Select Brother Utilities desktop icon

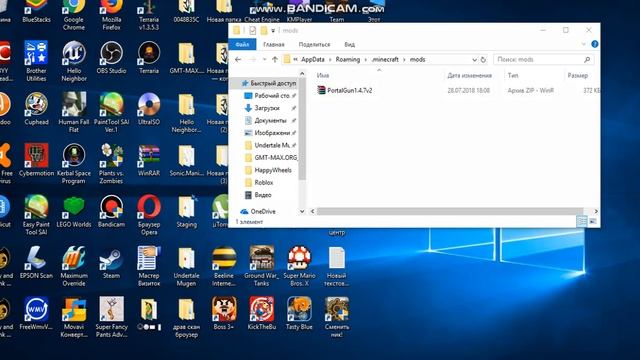point(36,61)
